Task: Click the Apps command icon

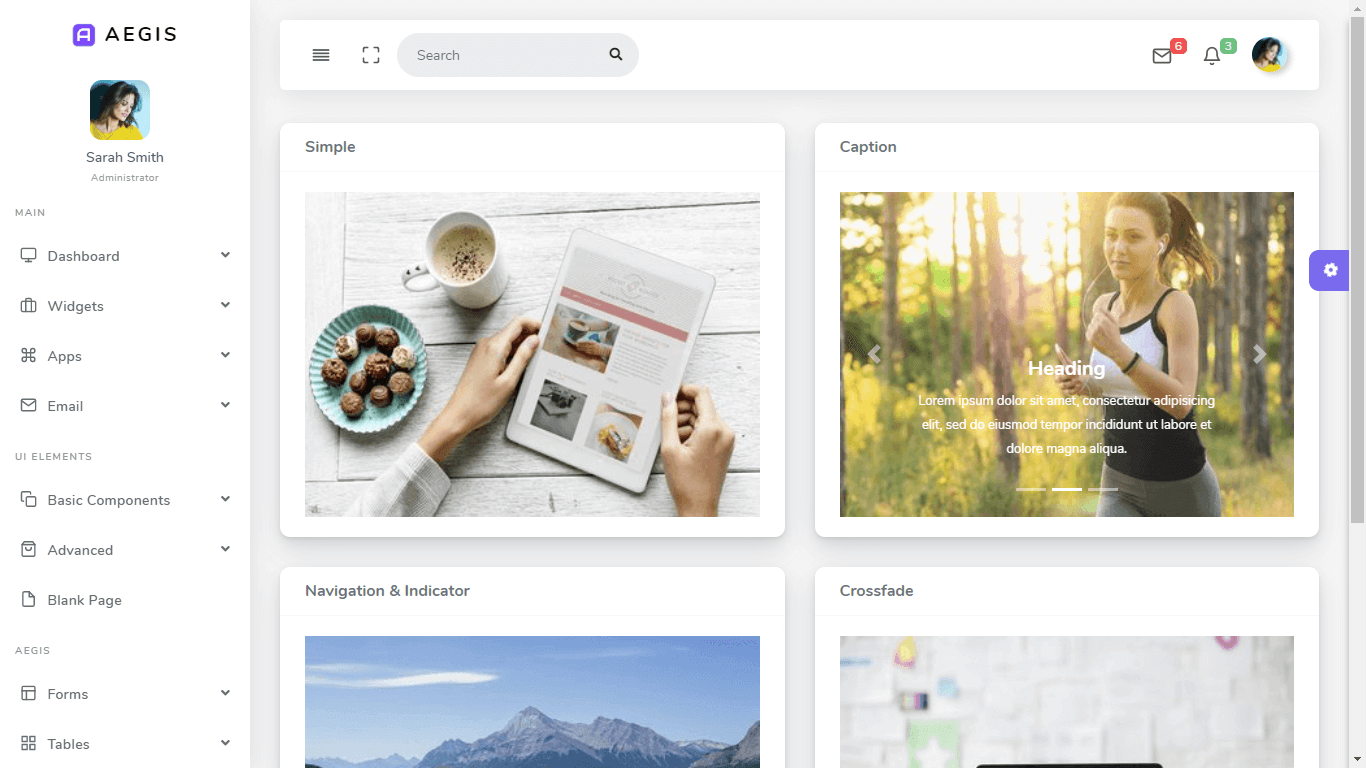Action: (28, 355)
